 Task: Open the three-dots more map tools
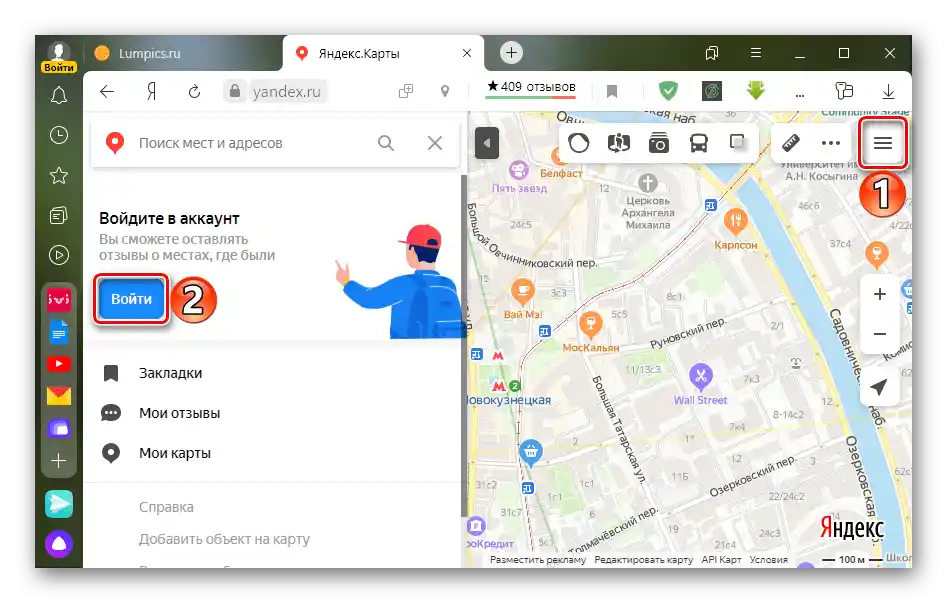point(831,143)
